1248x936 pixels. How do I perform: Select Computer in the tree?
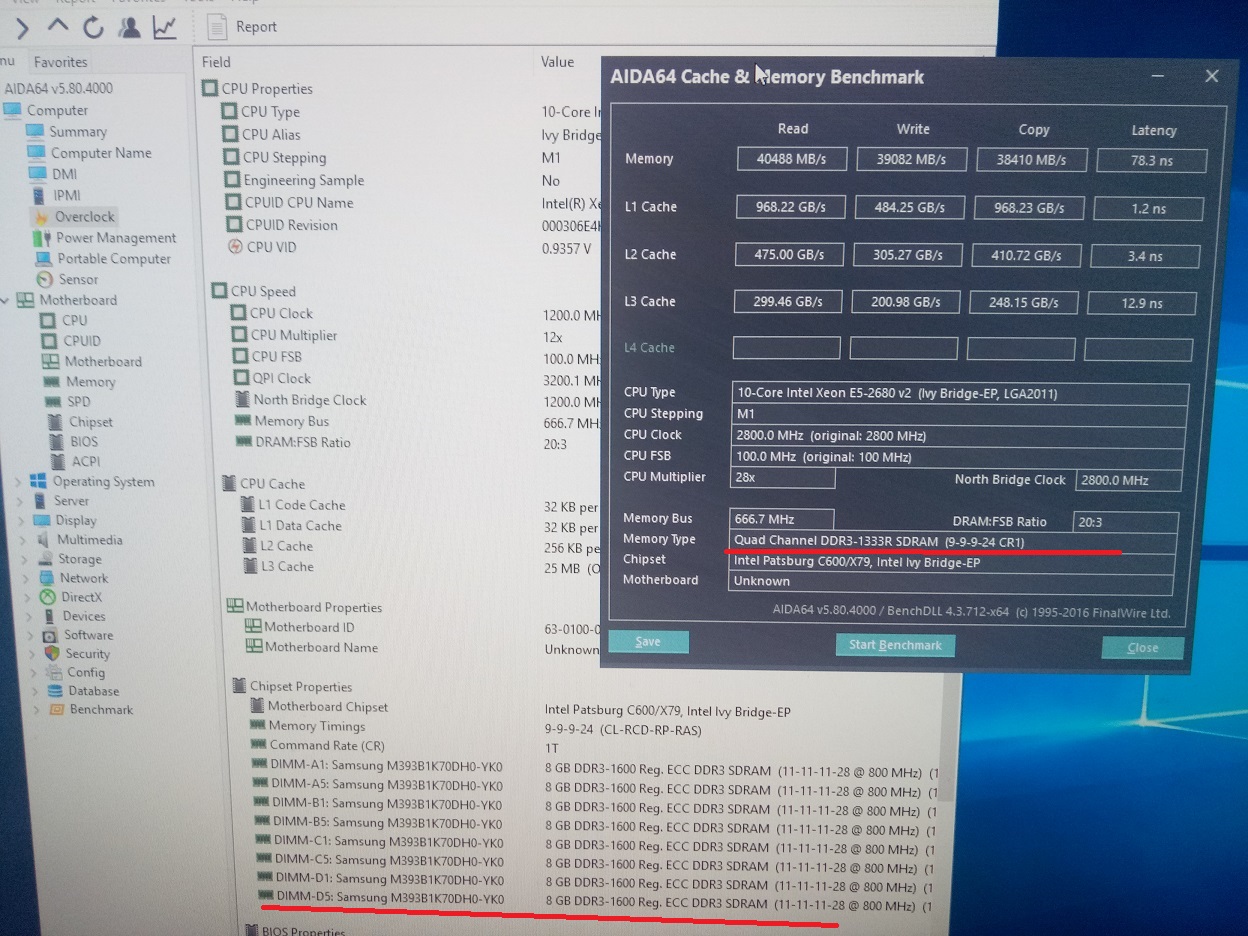coord(57,110)
